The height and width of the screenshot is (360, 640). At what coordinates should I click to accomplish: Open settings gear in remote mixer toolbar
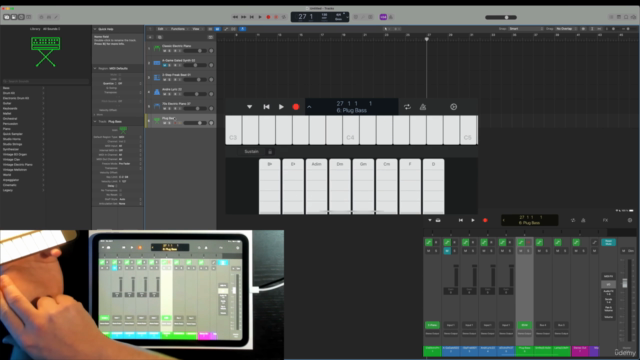[x=630, y=220]
